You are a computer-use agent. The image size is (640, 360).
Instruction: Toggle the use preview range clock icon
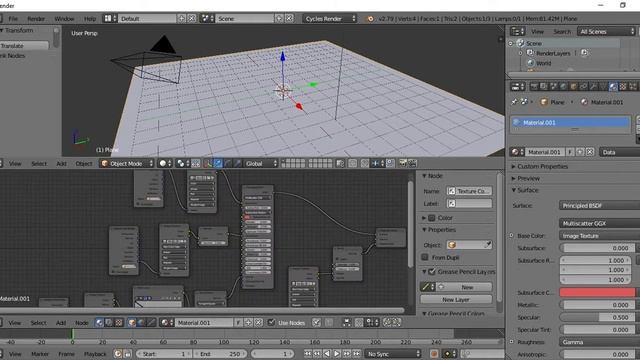point(118,354)
